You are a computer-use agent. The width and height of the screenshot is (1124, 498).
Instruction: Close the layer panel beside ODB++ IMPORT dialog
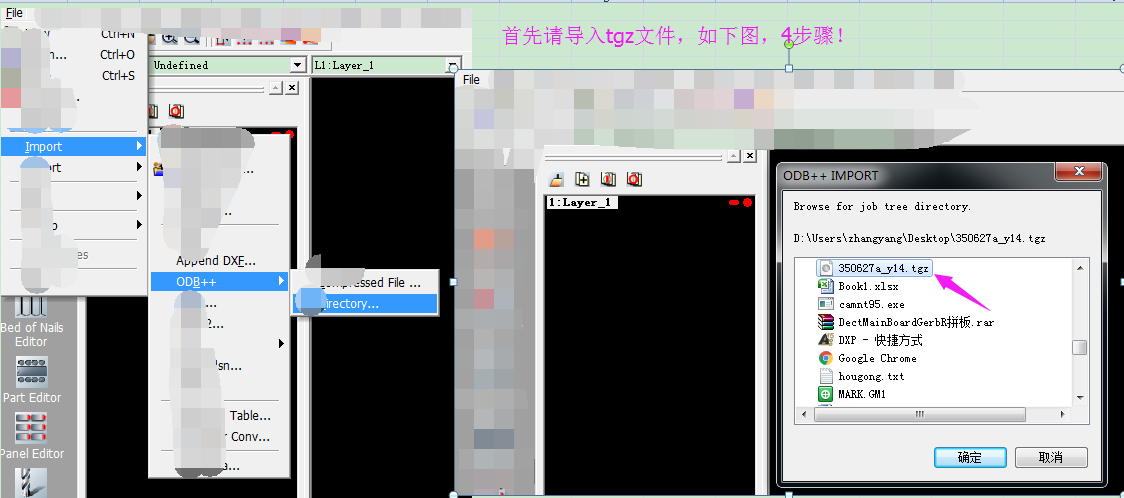(750, 155)
